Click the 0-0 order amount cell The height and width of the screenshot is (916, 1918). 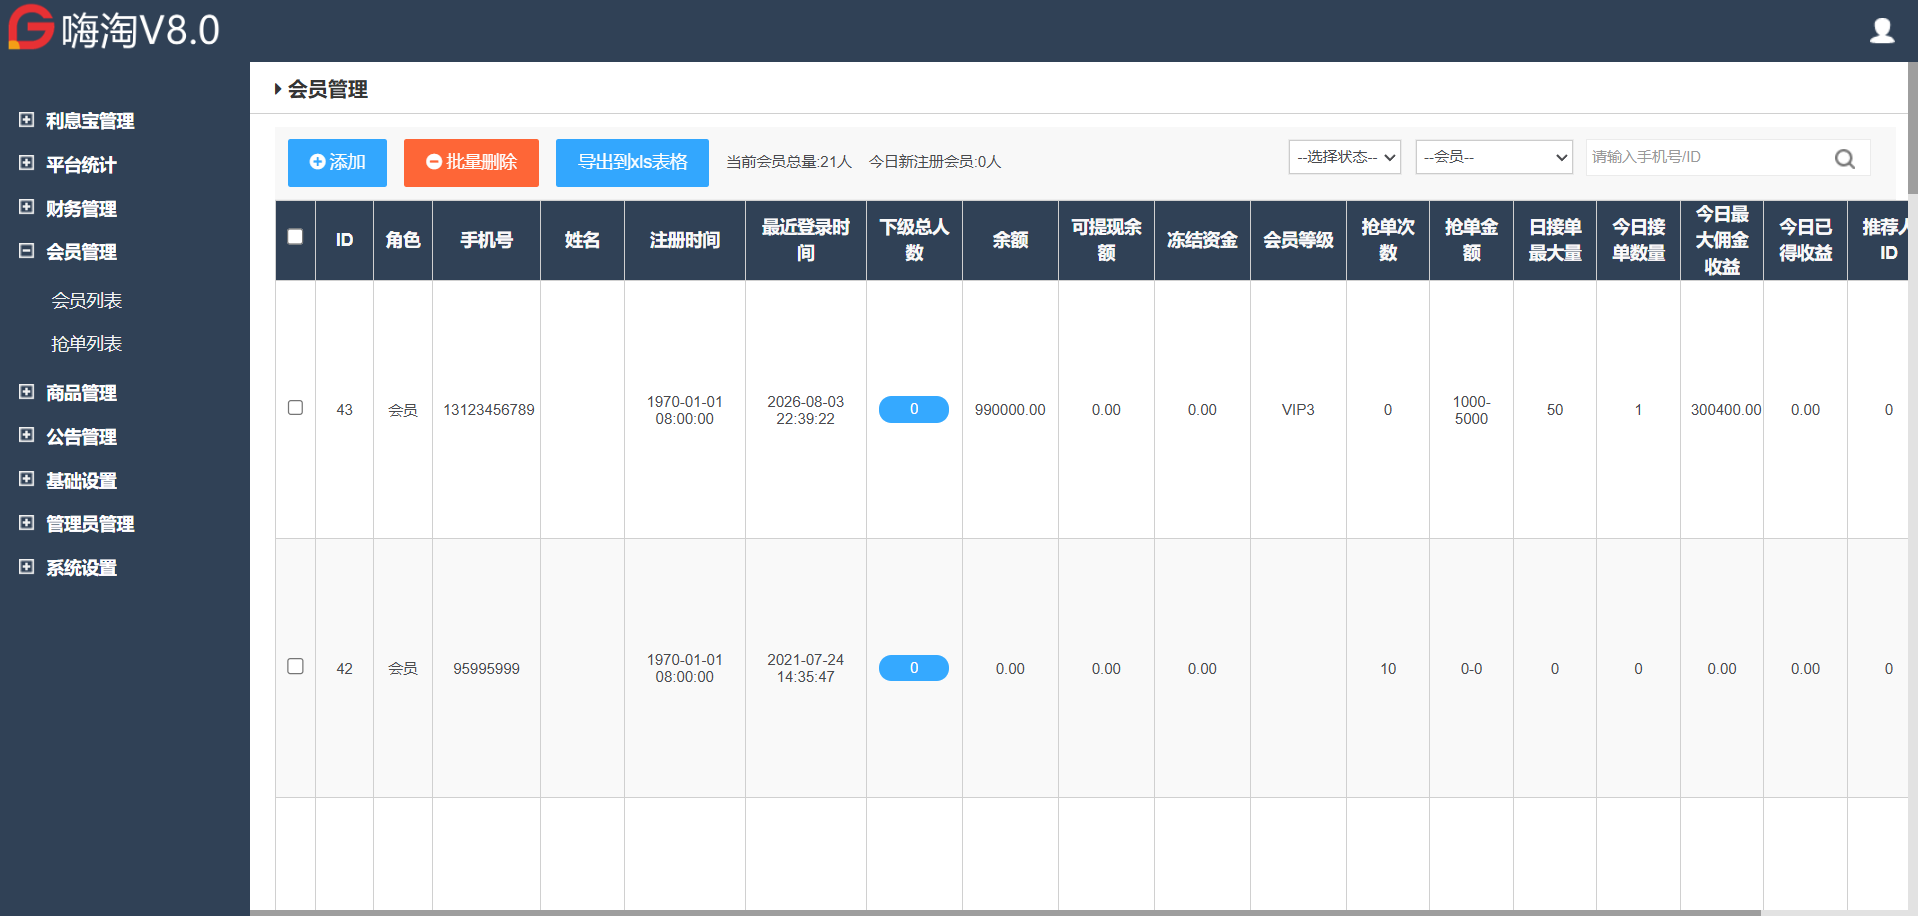(1471, 669)
